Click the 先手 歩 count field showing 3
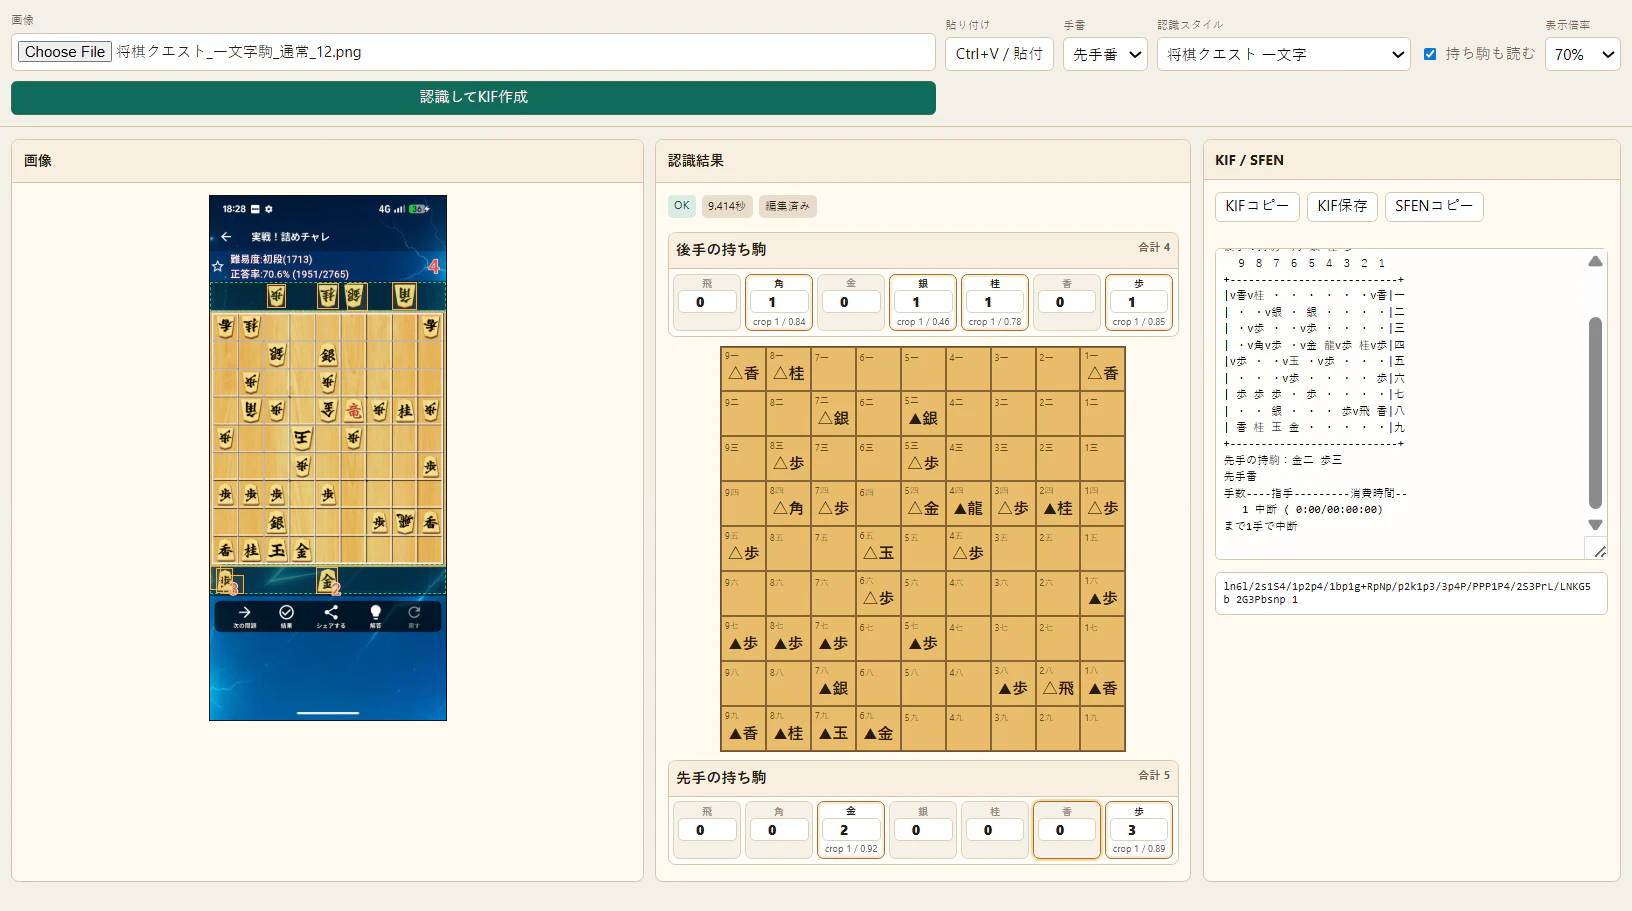This screenshot has height=911, width=1632. 1139,830
